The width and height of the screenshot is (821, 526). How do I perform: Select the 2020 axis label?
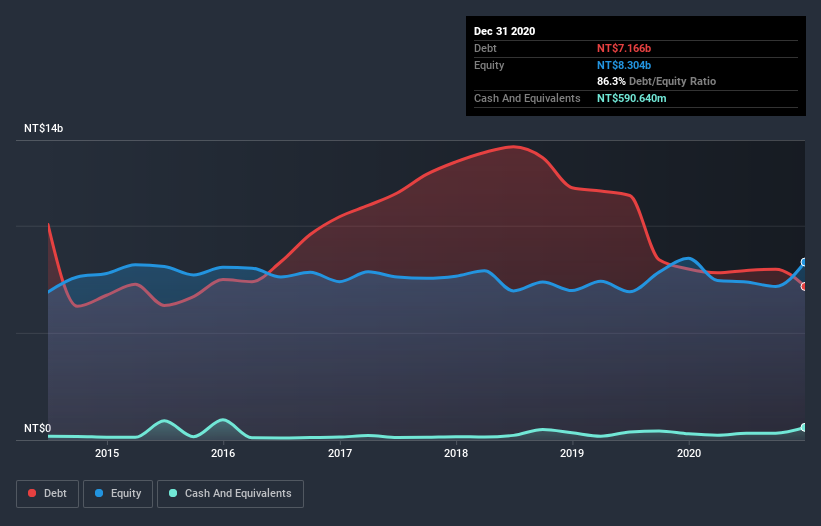coord(689,453)
